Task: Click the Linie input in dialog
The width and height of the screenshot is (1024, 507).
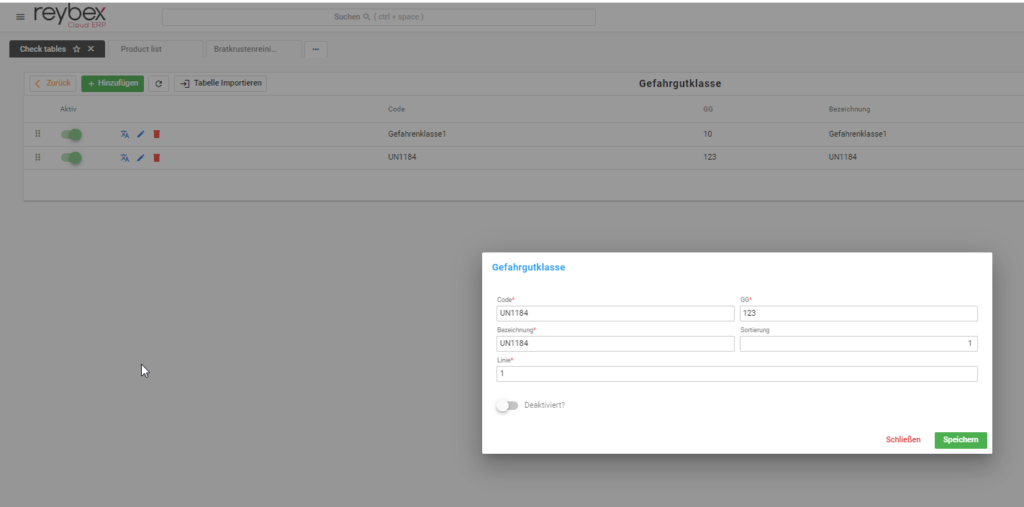Action: [737, 374]
